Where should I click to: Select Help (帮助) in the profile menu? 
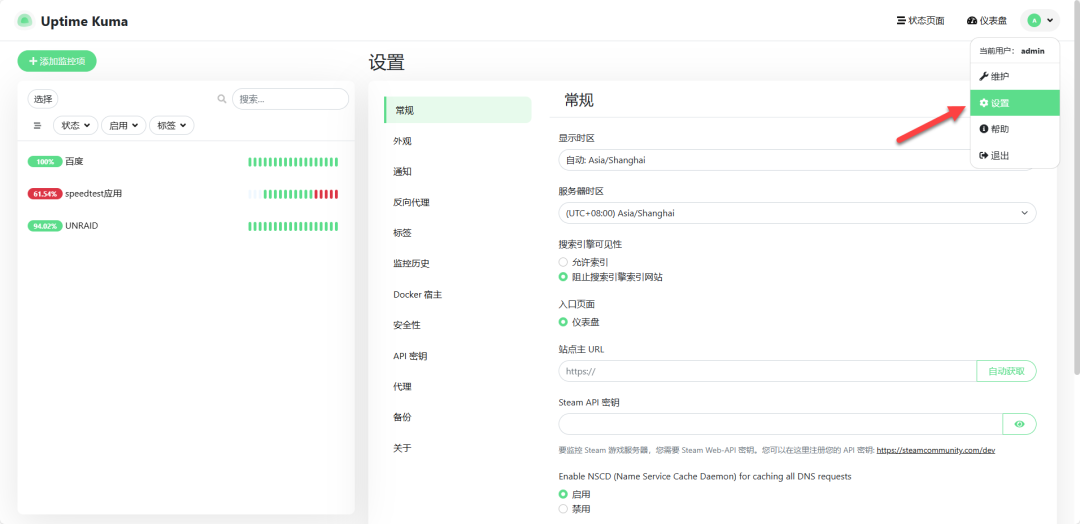pyautogui.click(x=1000, y=129)
